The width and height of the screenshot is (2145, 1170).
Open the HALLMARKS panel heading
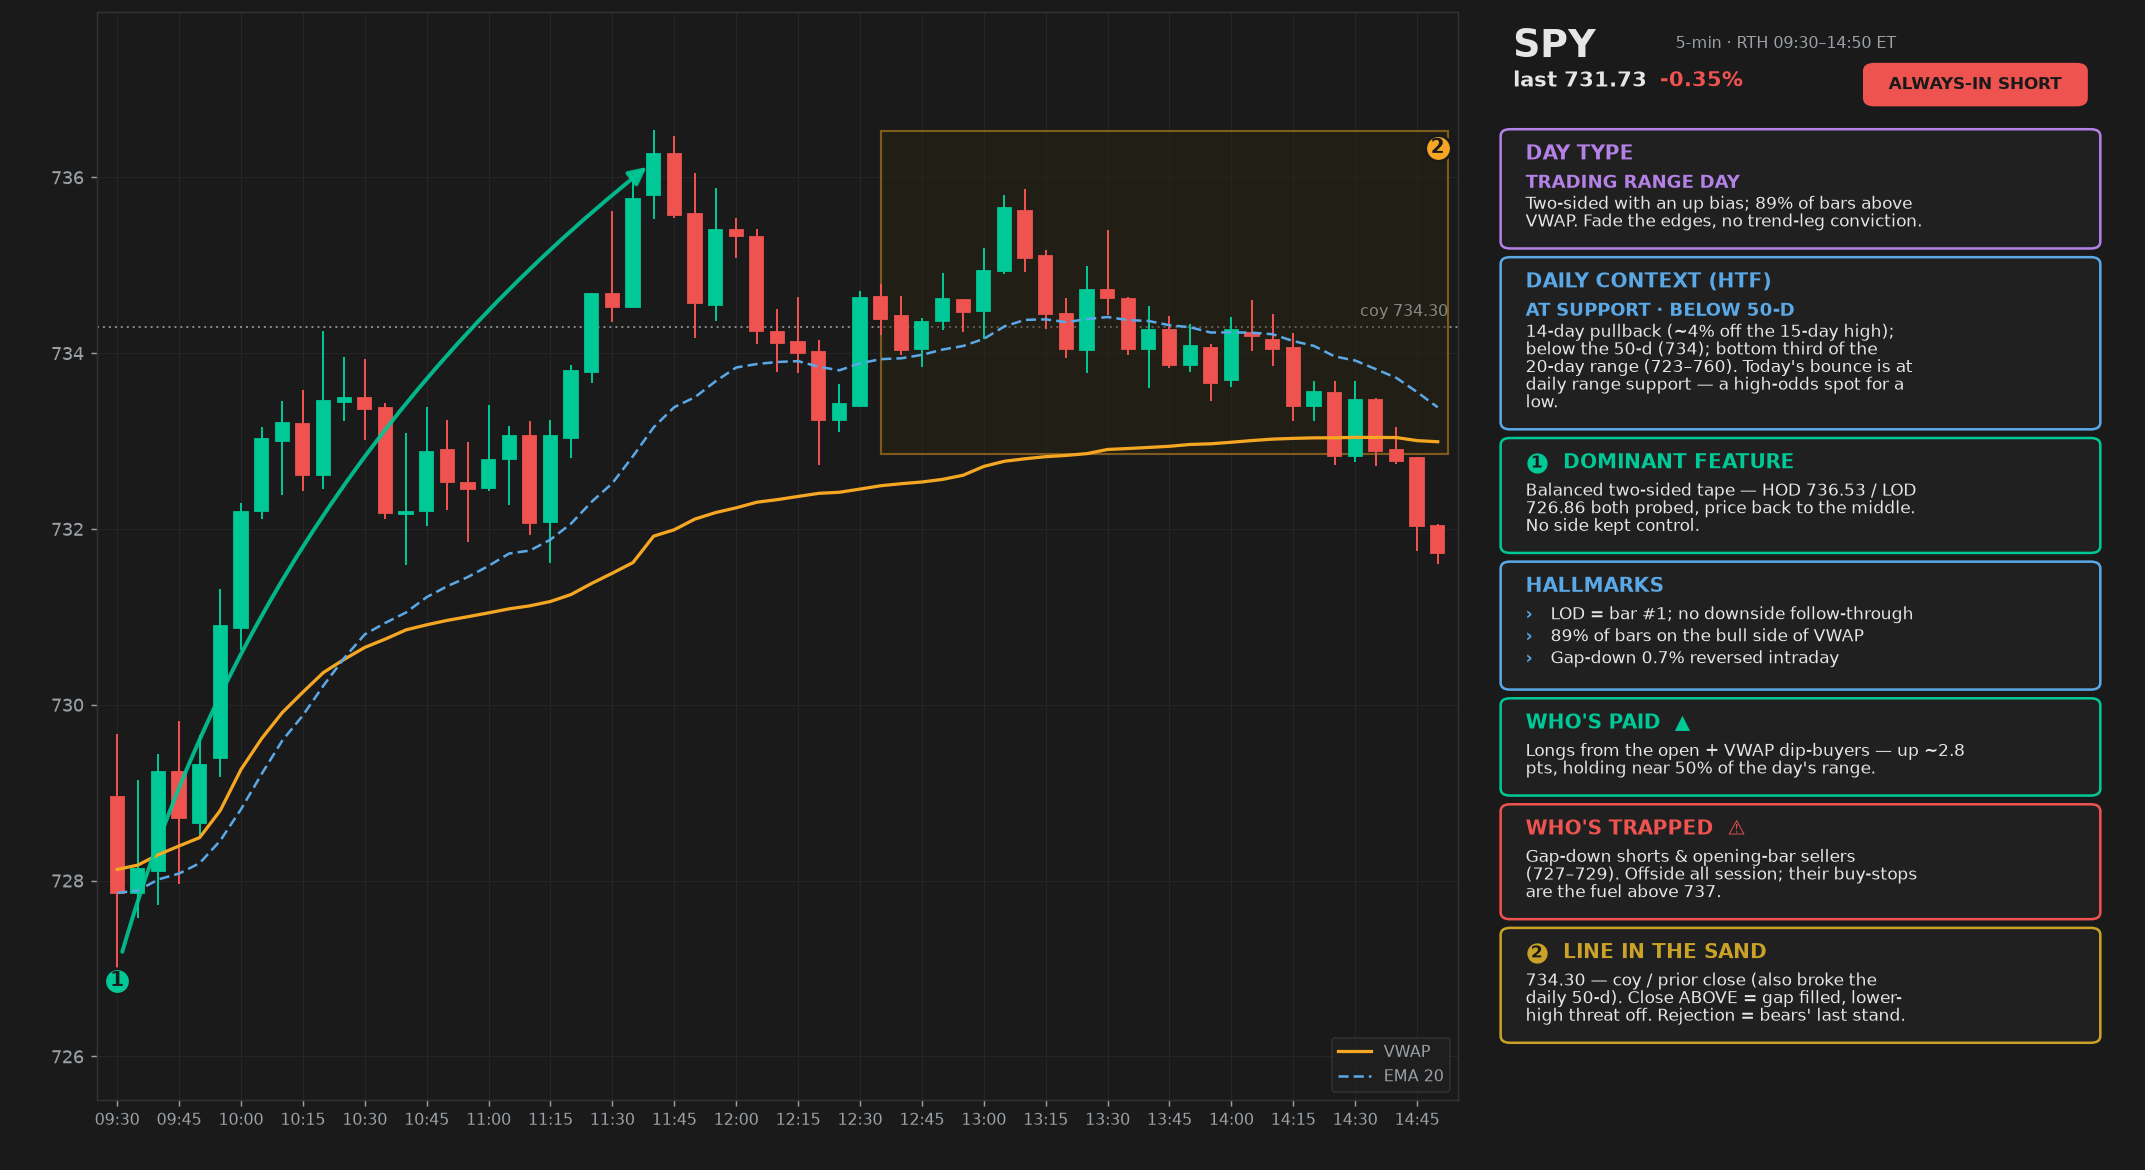click(x=1594, y=585)
